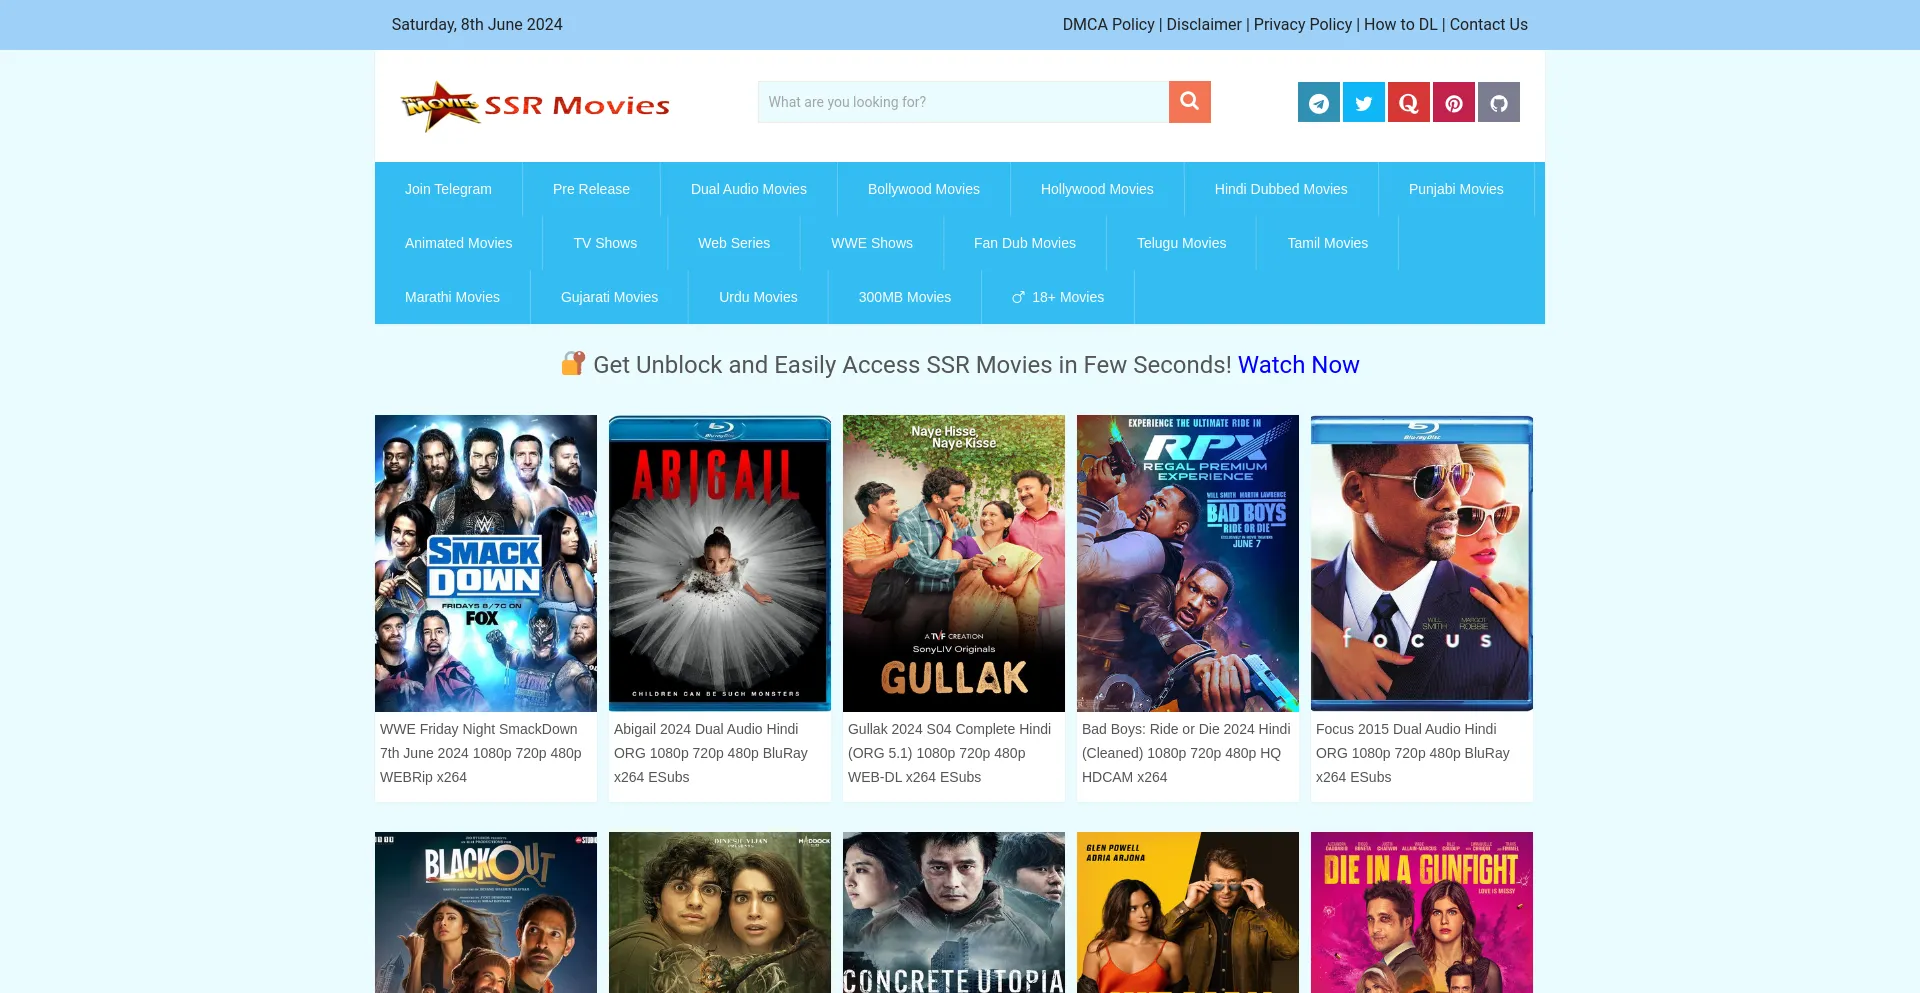Select the Tamil Movies category
Screen dimensions: 1920x993
coord(1327,243)
